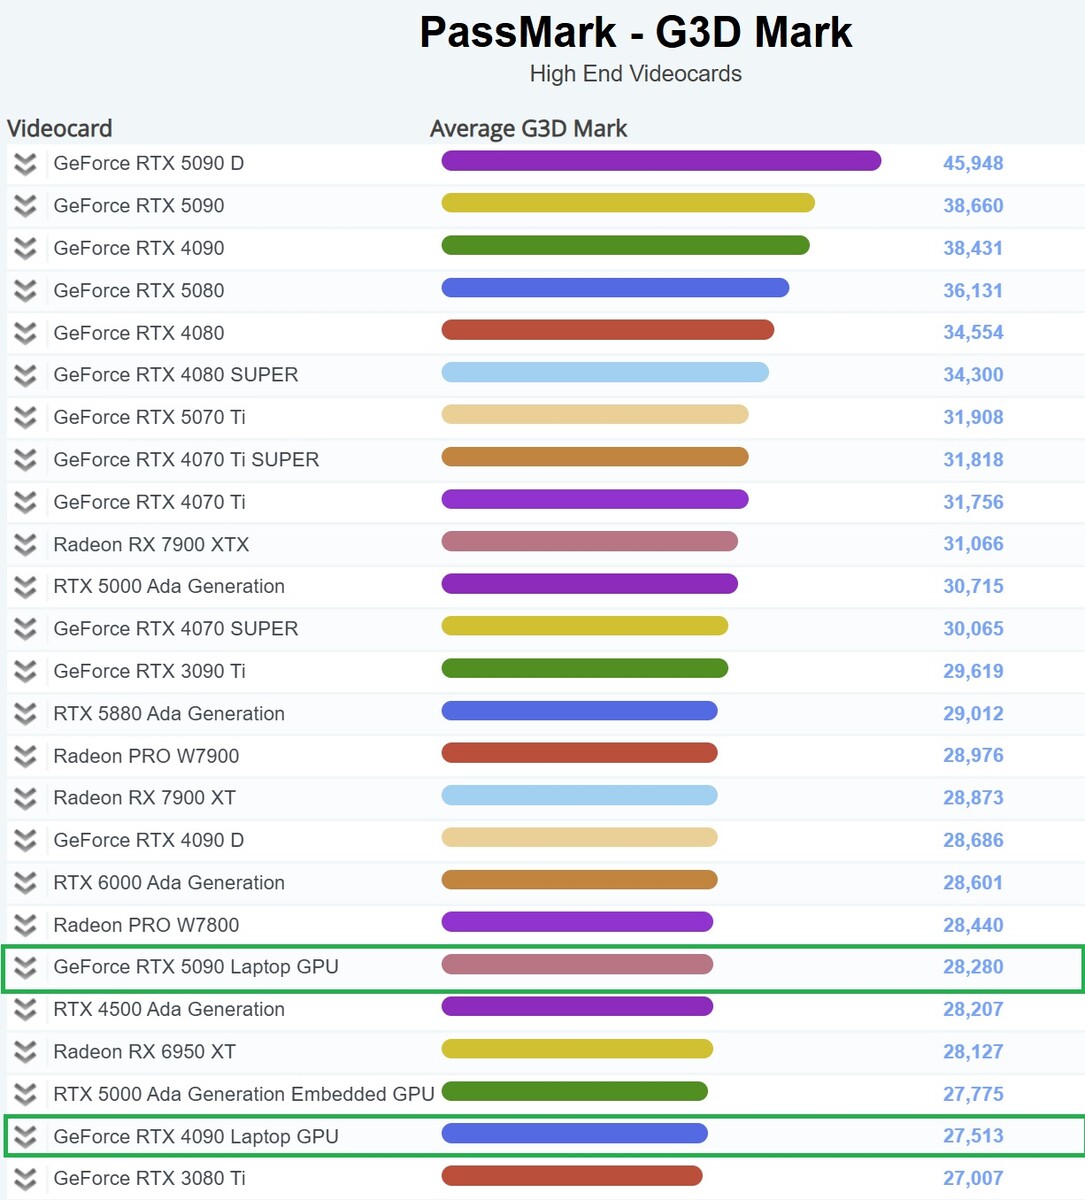
Task: Open the Radeon RX 7900 XT link
Action: [145, 798]
